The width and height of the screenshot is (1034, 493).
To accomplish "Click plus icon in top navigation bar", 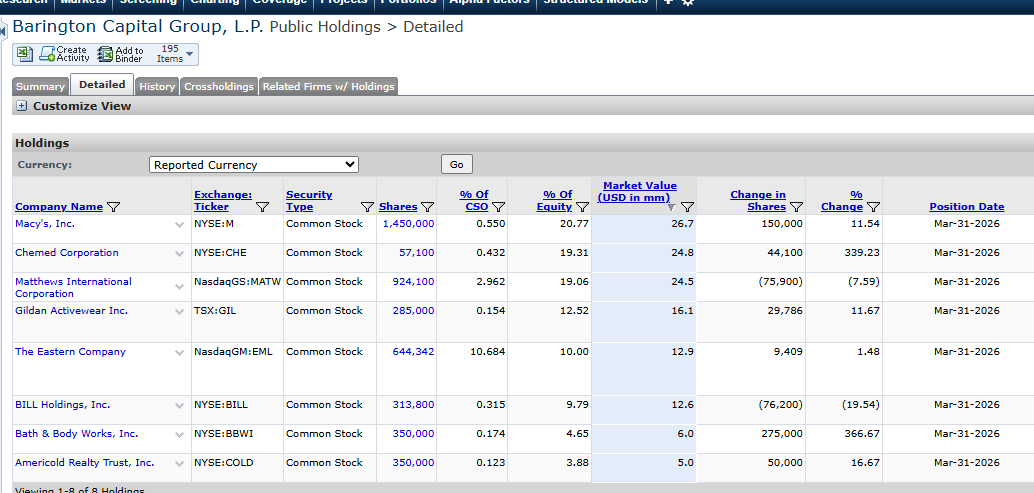I will click(x=669, y=2).
